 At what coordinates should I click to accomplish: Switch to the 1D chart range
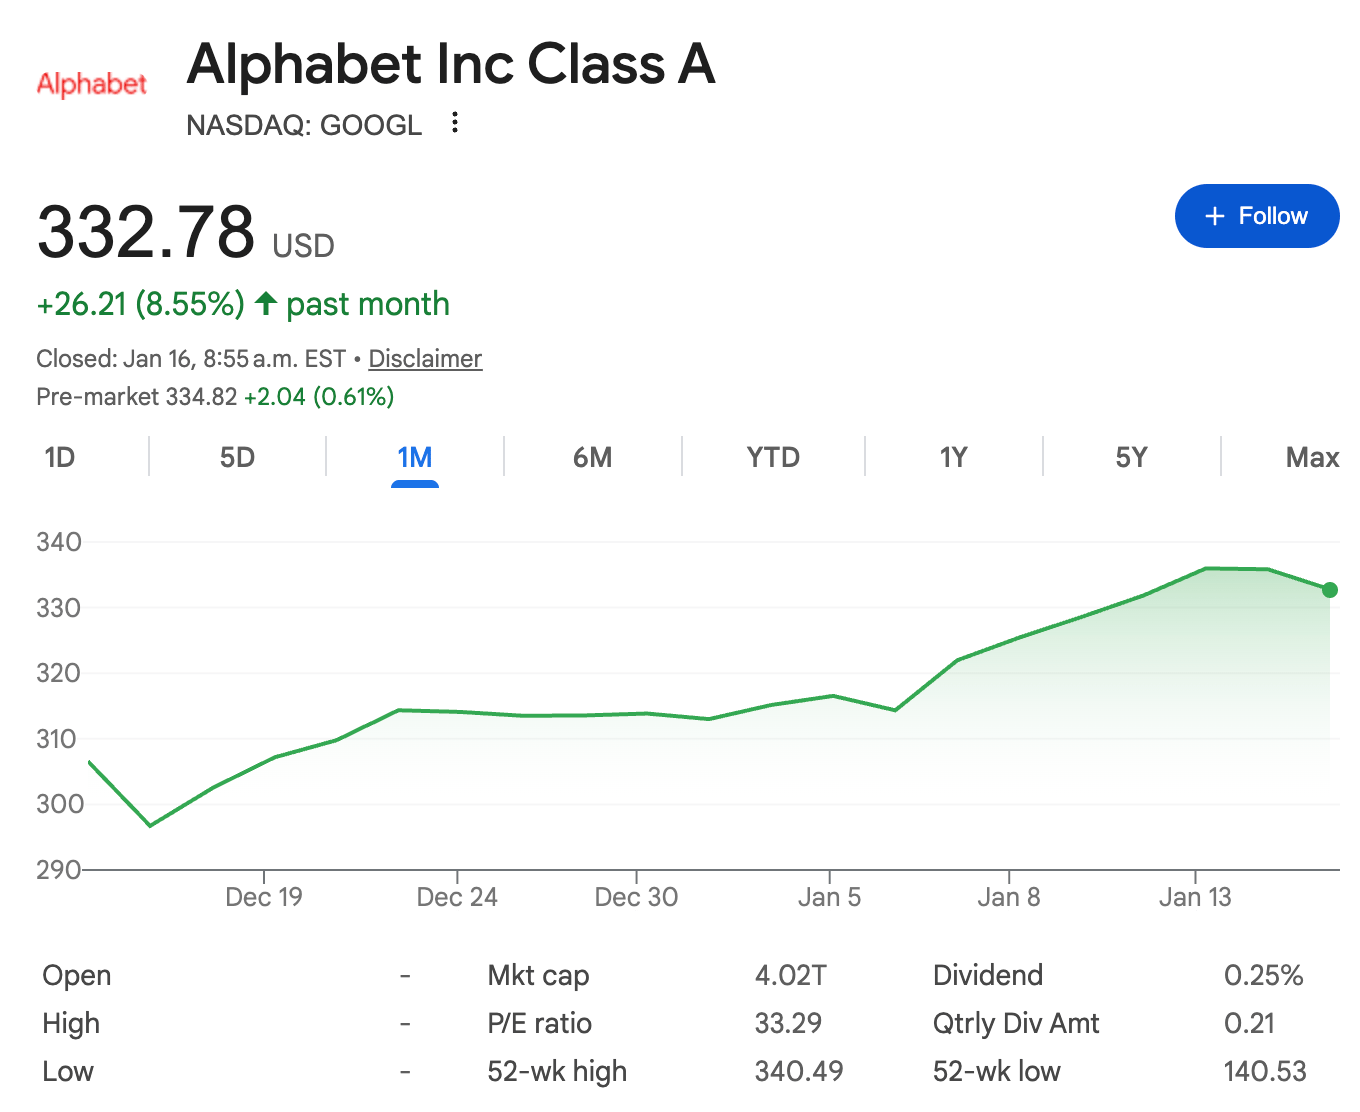click(x=60, y=458)
